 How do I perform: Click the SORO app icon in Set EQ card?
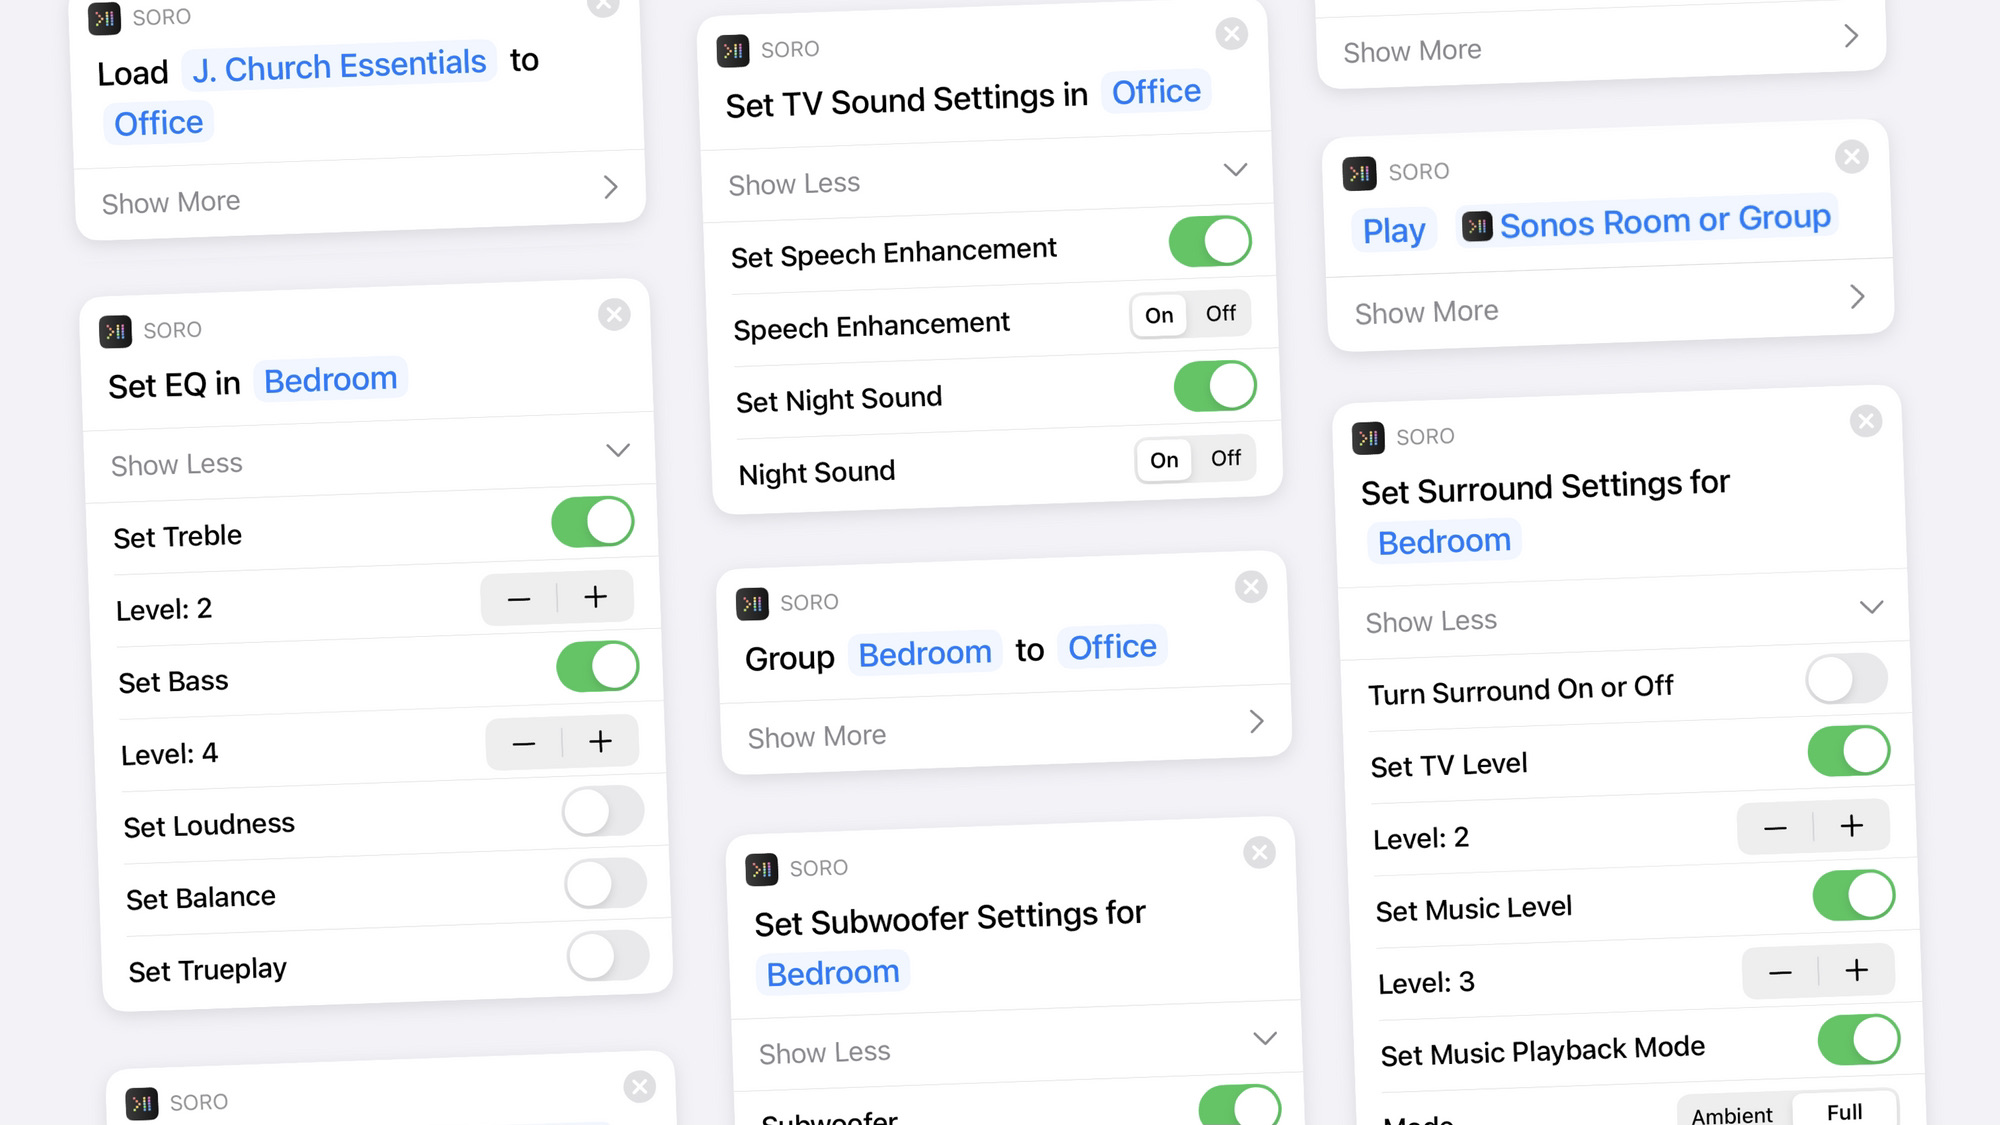pos(117,330)
